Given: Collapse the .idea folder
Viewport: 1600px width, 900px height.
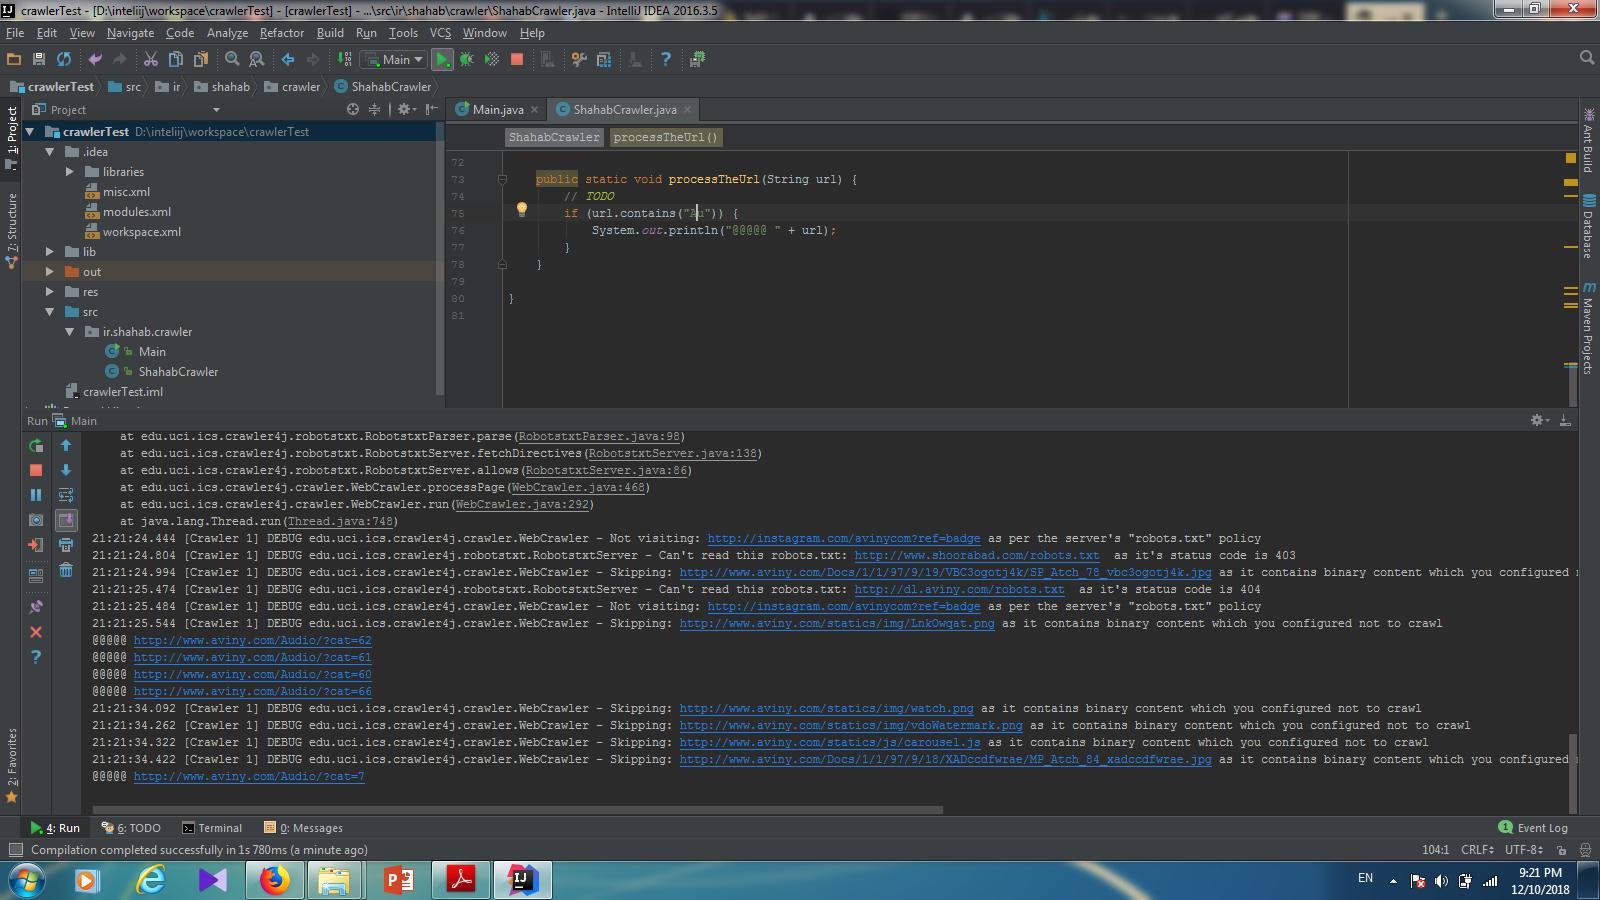Looking at the screenshot, I should pos(50,152).
